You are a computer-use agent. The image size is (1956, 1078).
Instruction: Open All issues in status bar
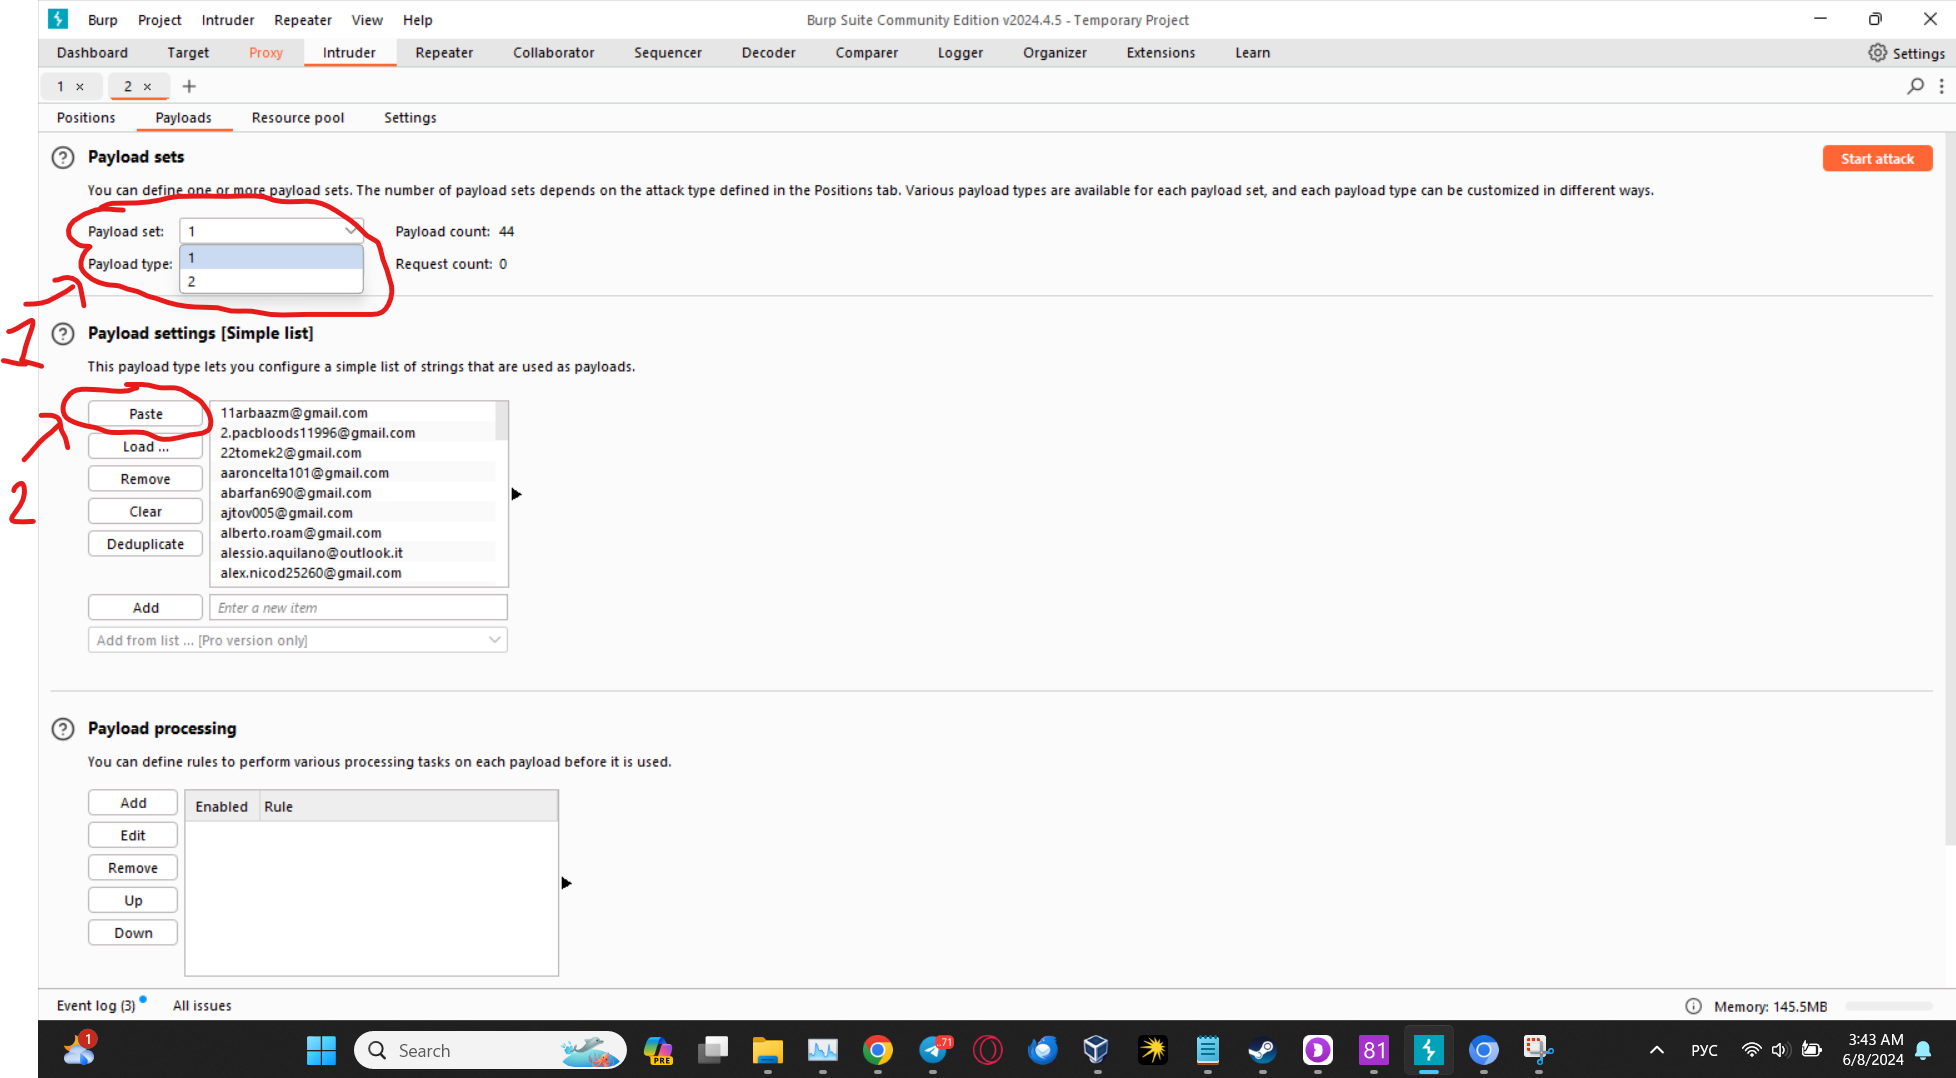(202, 1006)
